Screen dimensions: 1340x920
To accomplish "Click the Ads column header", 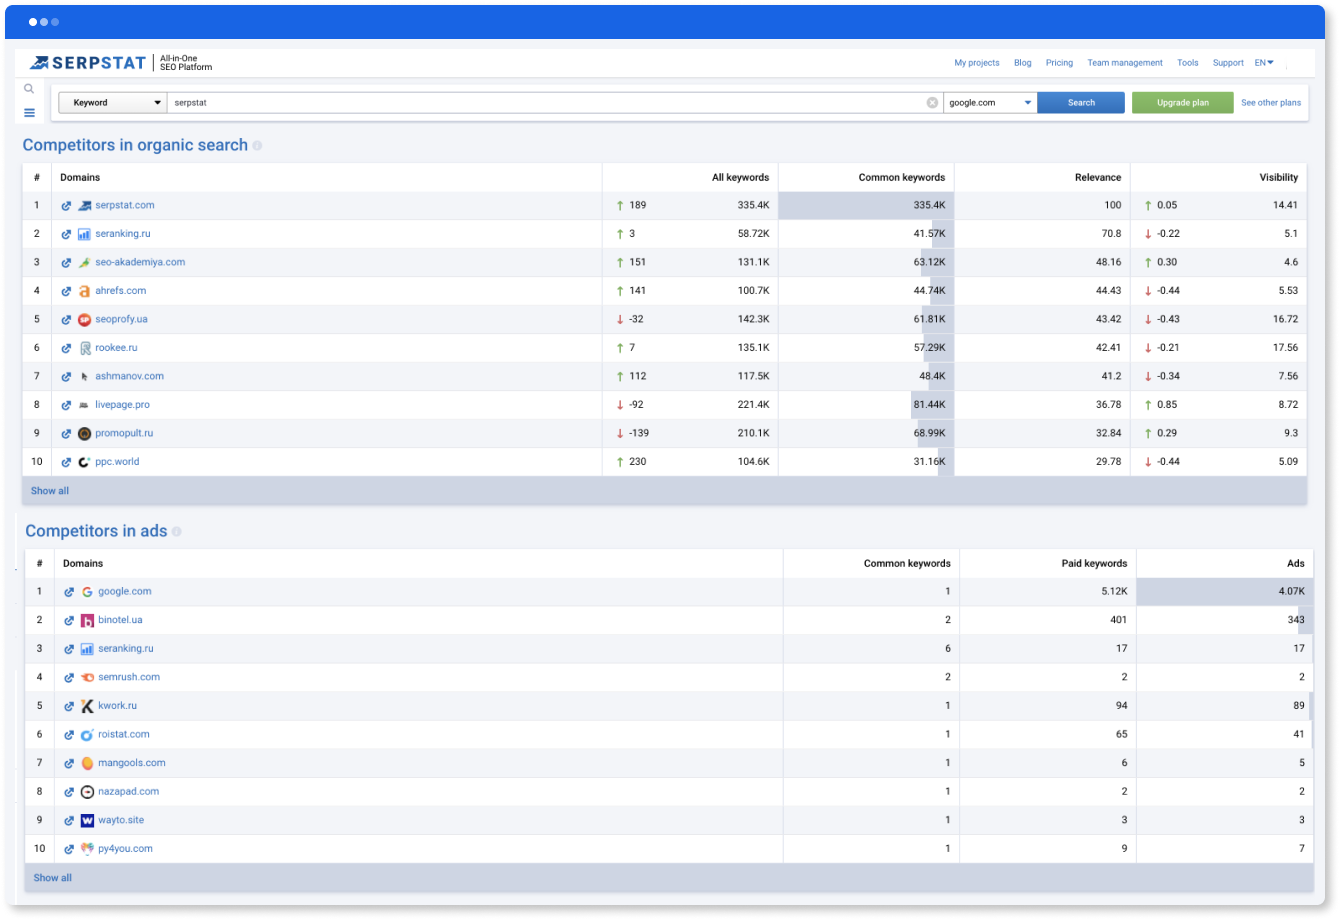I will click(x=1296, y=564).
